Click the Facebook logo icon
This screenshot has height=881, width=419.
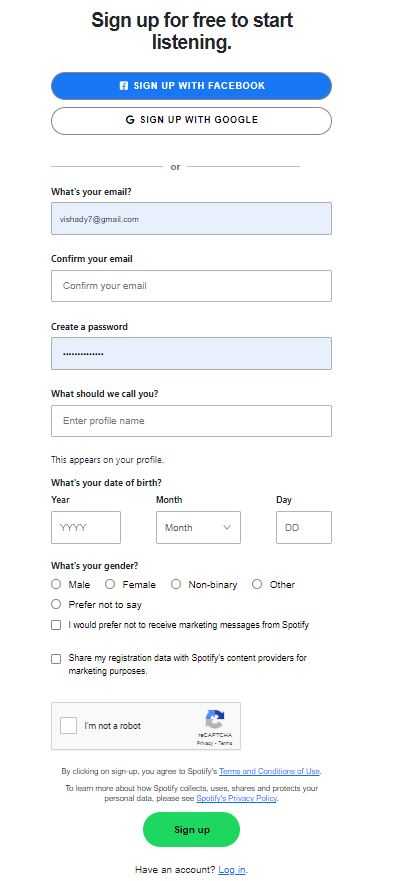pyautogui.click(x=124, y=86)
